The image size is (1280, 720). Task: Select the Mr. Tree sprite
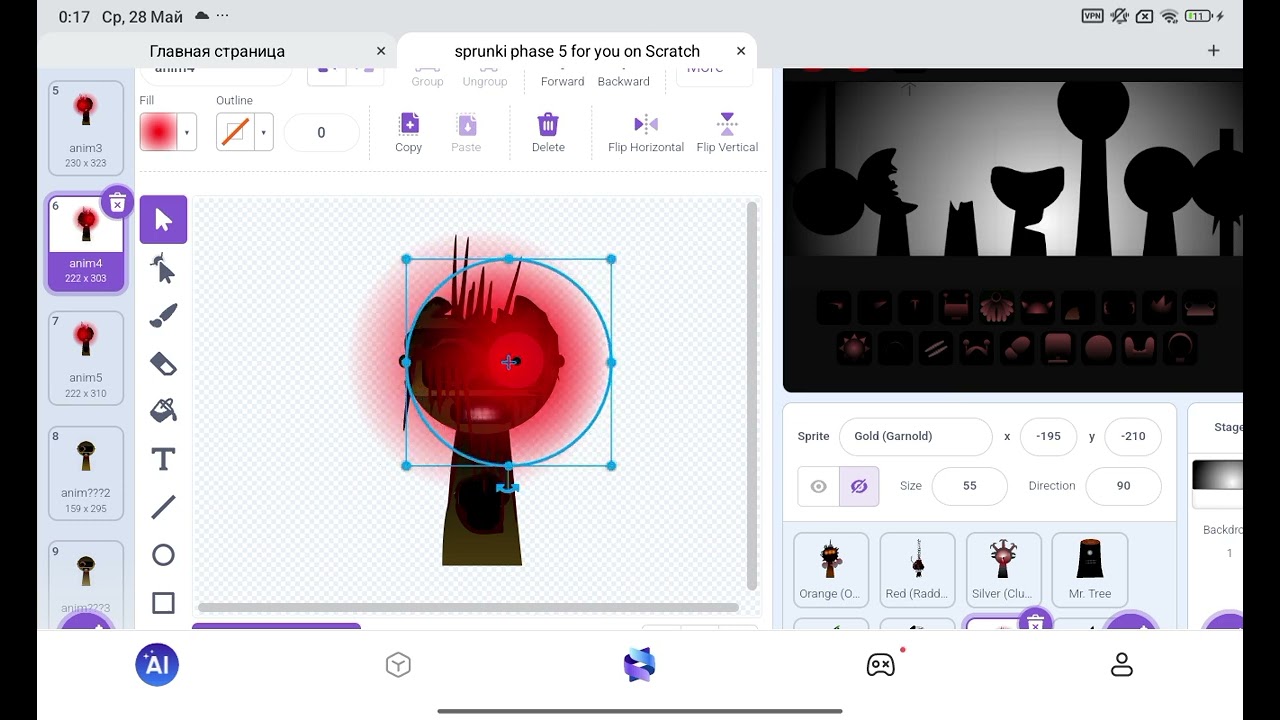pos(1090,569)
